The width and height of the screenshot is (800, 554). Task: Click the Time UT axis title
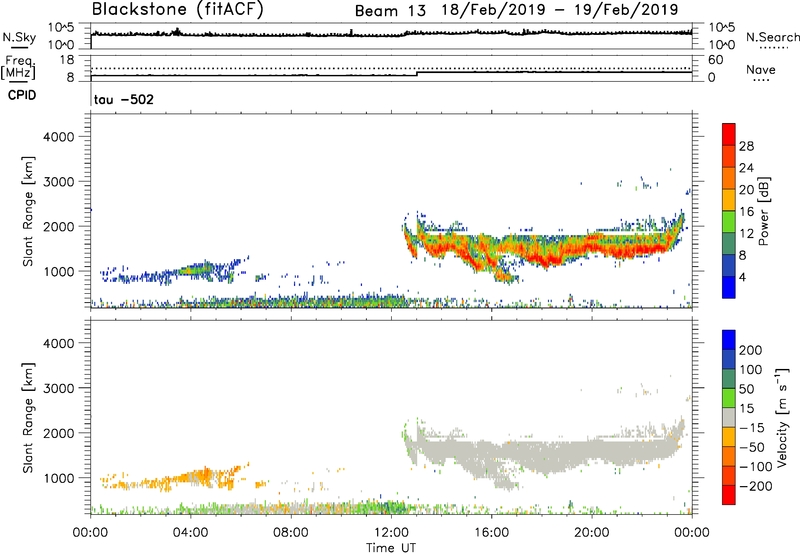coord(391,548)
